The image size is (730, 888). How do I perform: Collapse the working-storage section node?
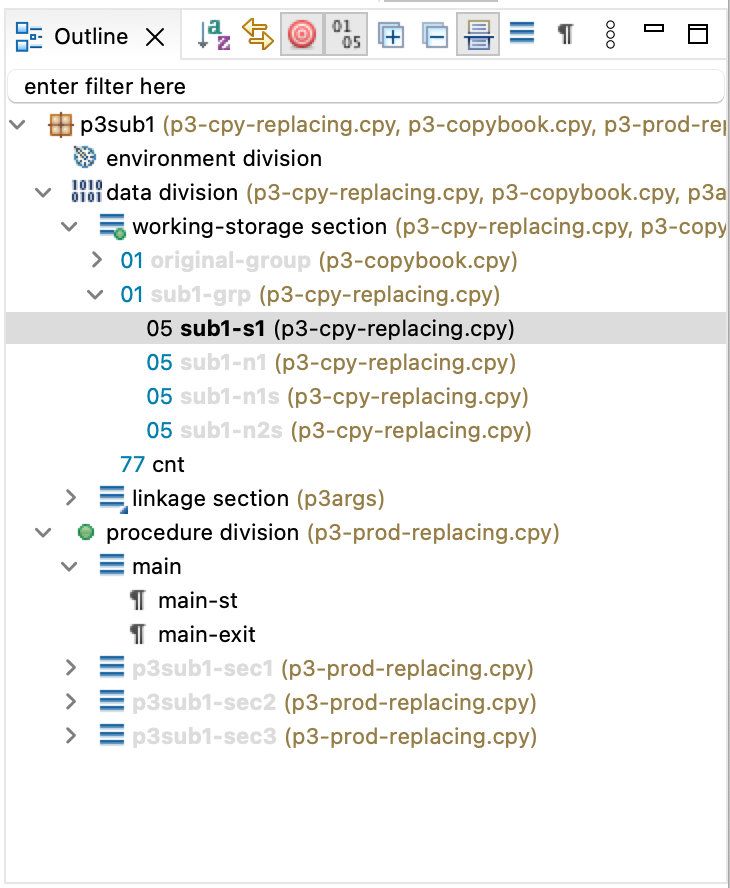[x=69, y=226]
